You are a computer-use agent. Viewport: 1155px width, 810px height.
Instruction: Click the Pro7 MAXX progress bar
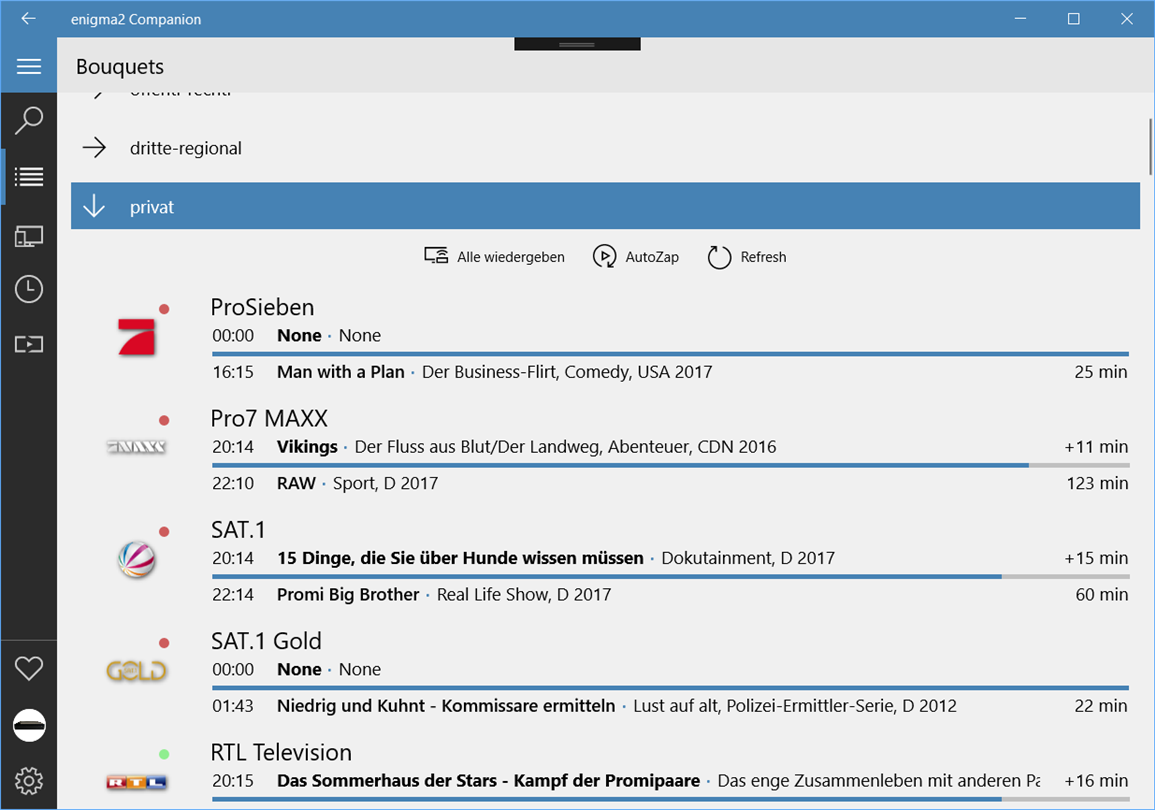point(670,465)
